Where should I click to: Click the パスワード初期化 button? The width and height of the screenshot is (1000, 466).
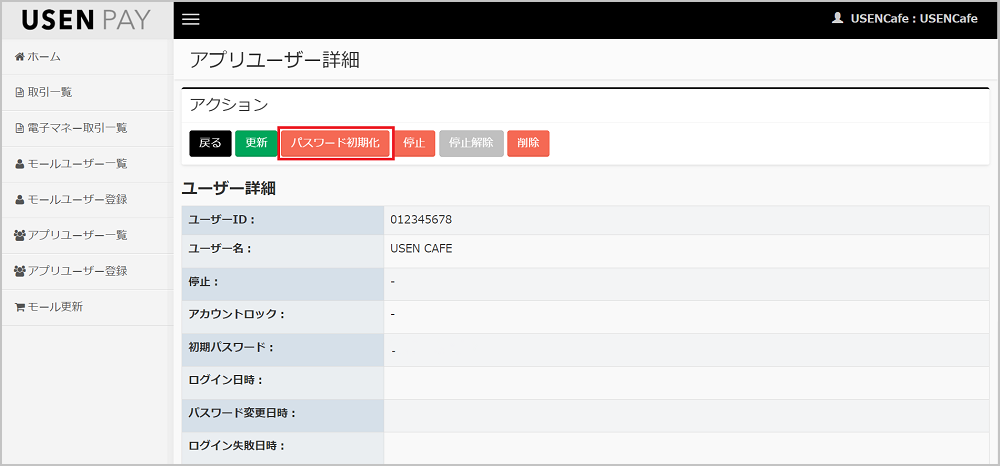point(336,143)
